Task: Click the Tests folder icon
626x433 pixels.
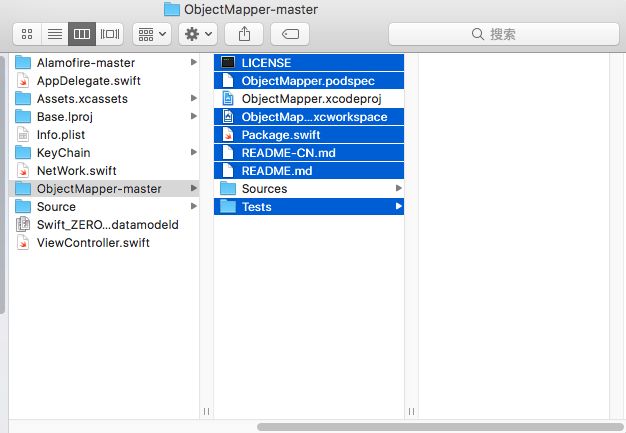Action: [228, 206]
